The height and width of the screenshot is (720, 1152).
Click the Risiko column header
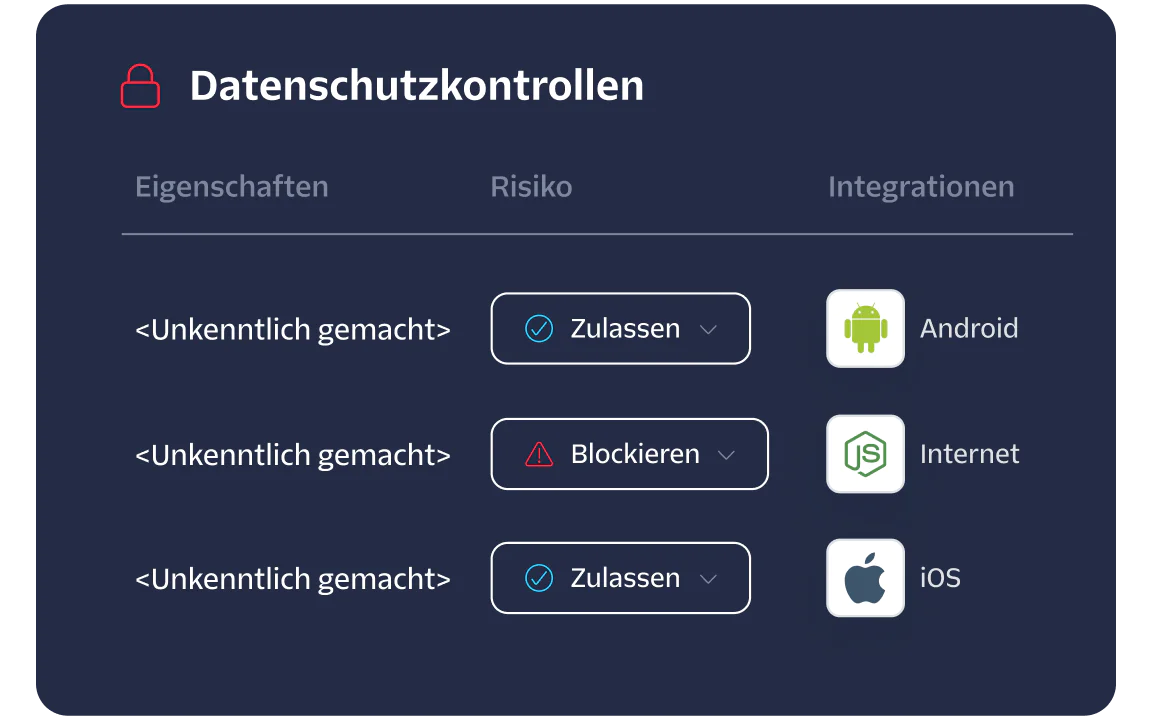(531, 186)
